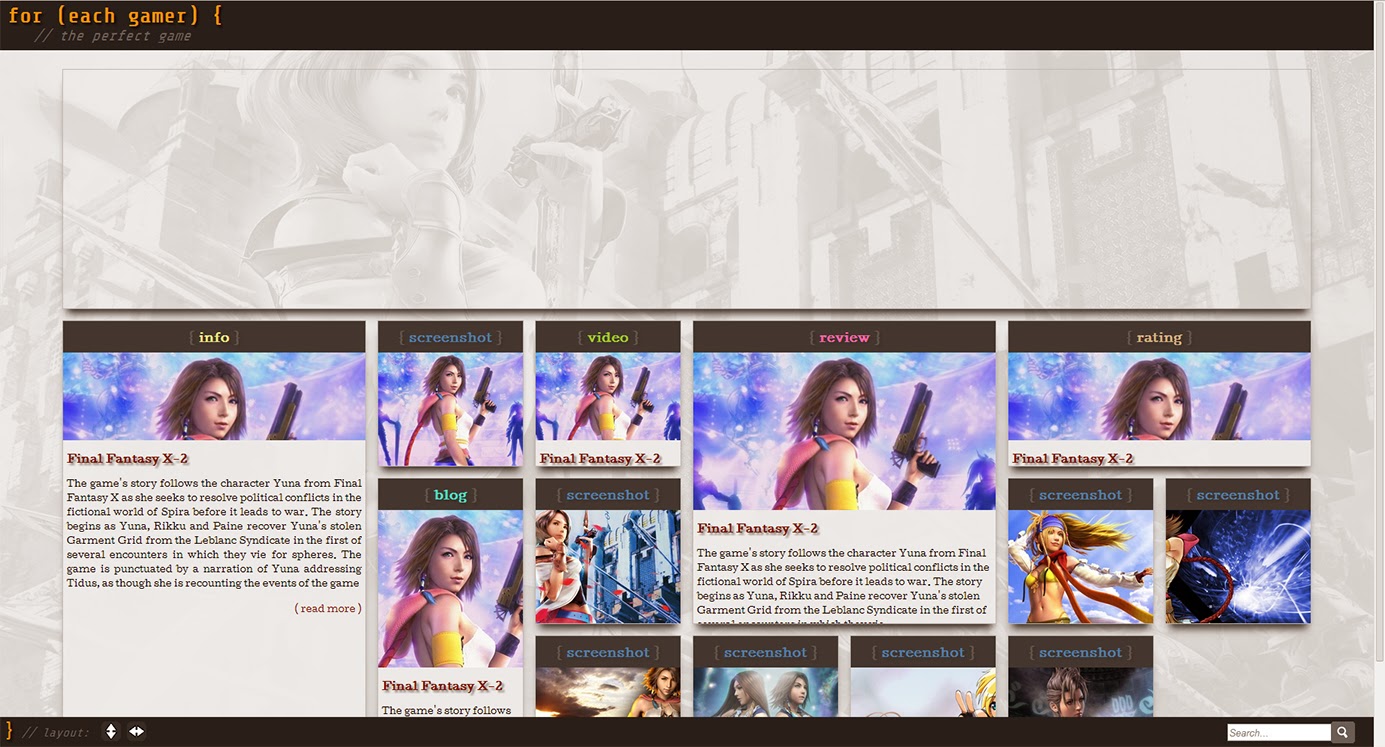1385x747 pixels.
Task: Open the dark blue abstract light screenshot
Action: click(x=1238, y=567)
